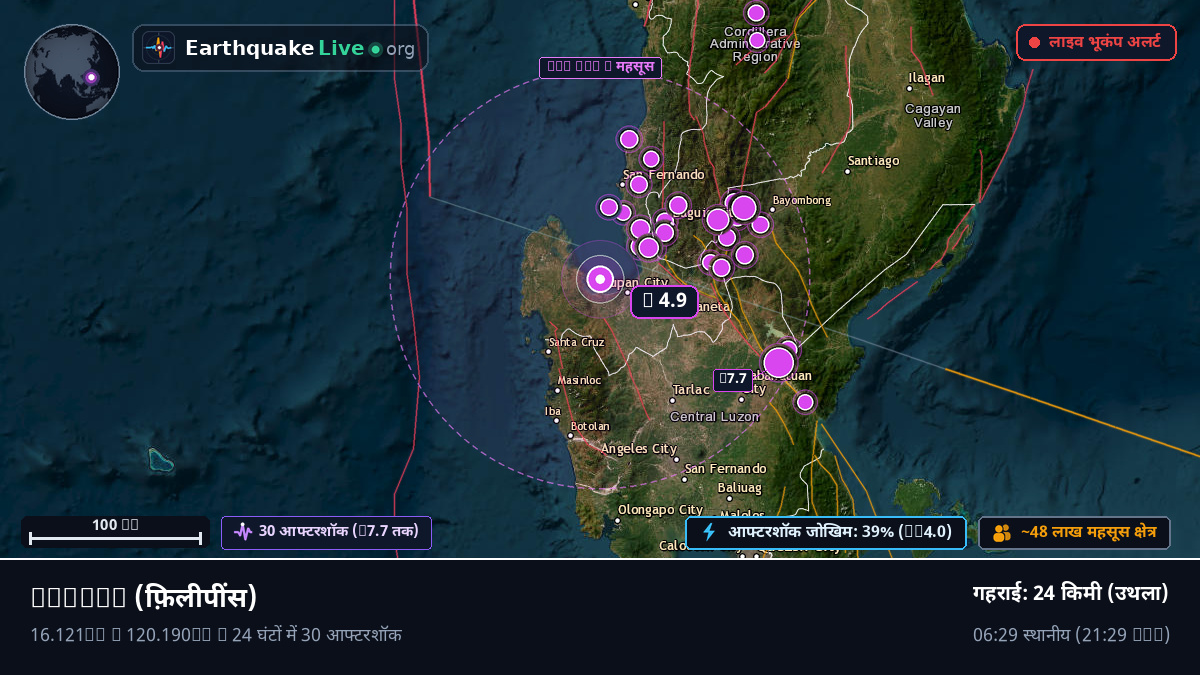Click the 06:29 स्थानीय local time text
The width and height of the screenshot is (1200, 675).
pos(1021,635)
